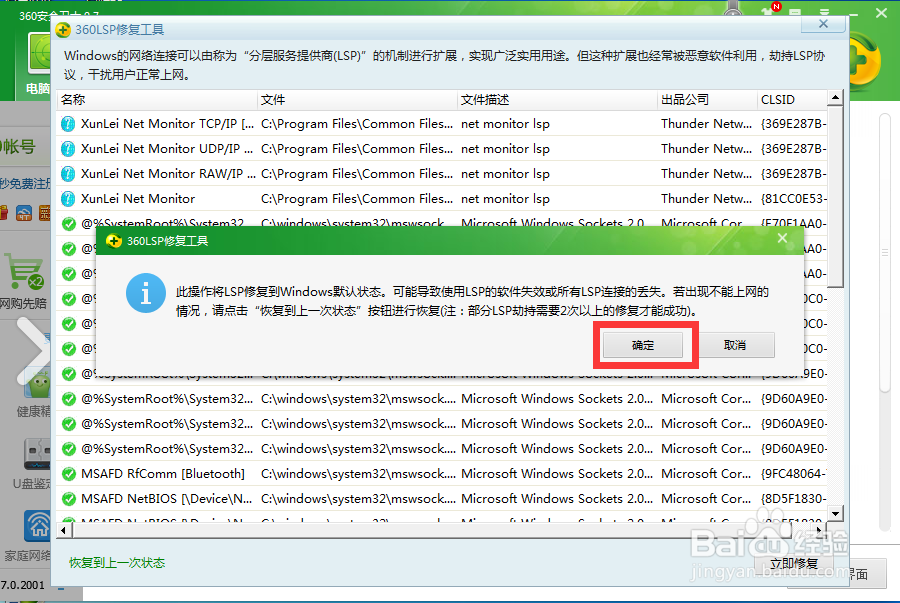The image size is (900, 603).
Task: Click the 确定 button in the dialog
Action: coord(642,345)
